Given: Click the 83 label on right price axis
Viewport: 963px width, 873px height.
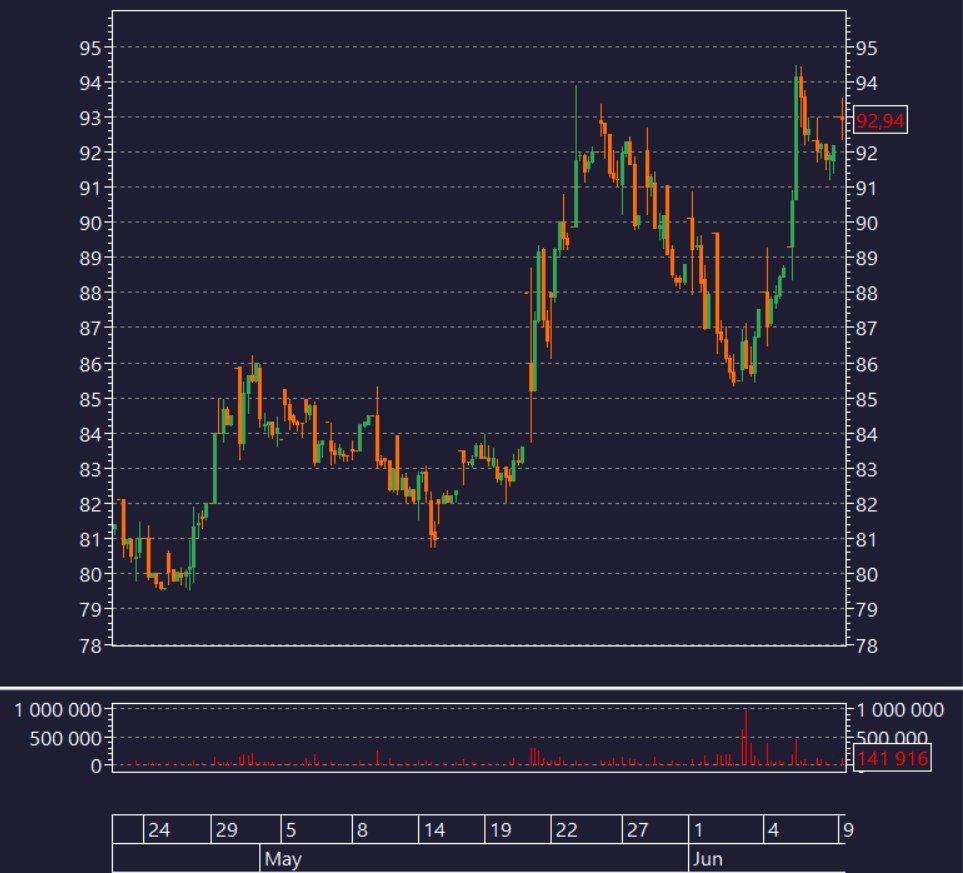Looking at the screenshot, I should point(866,469).
